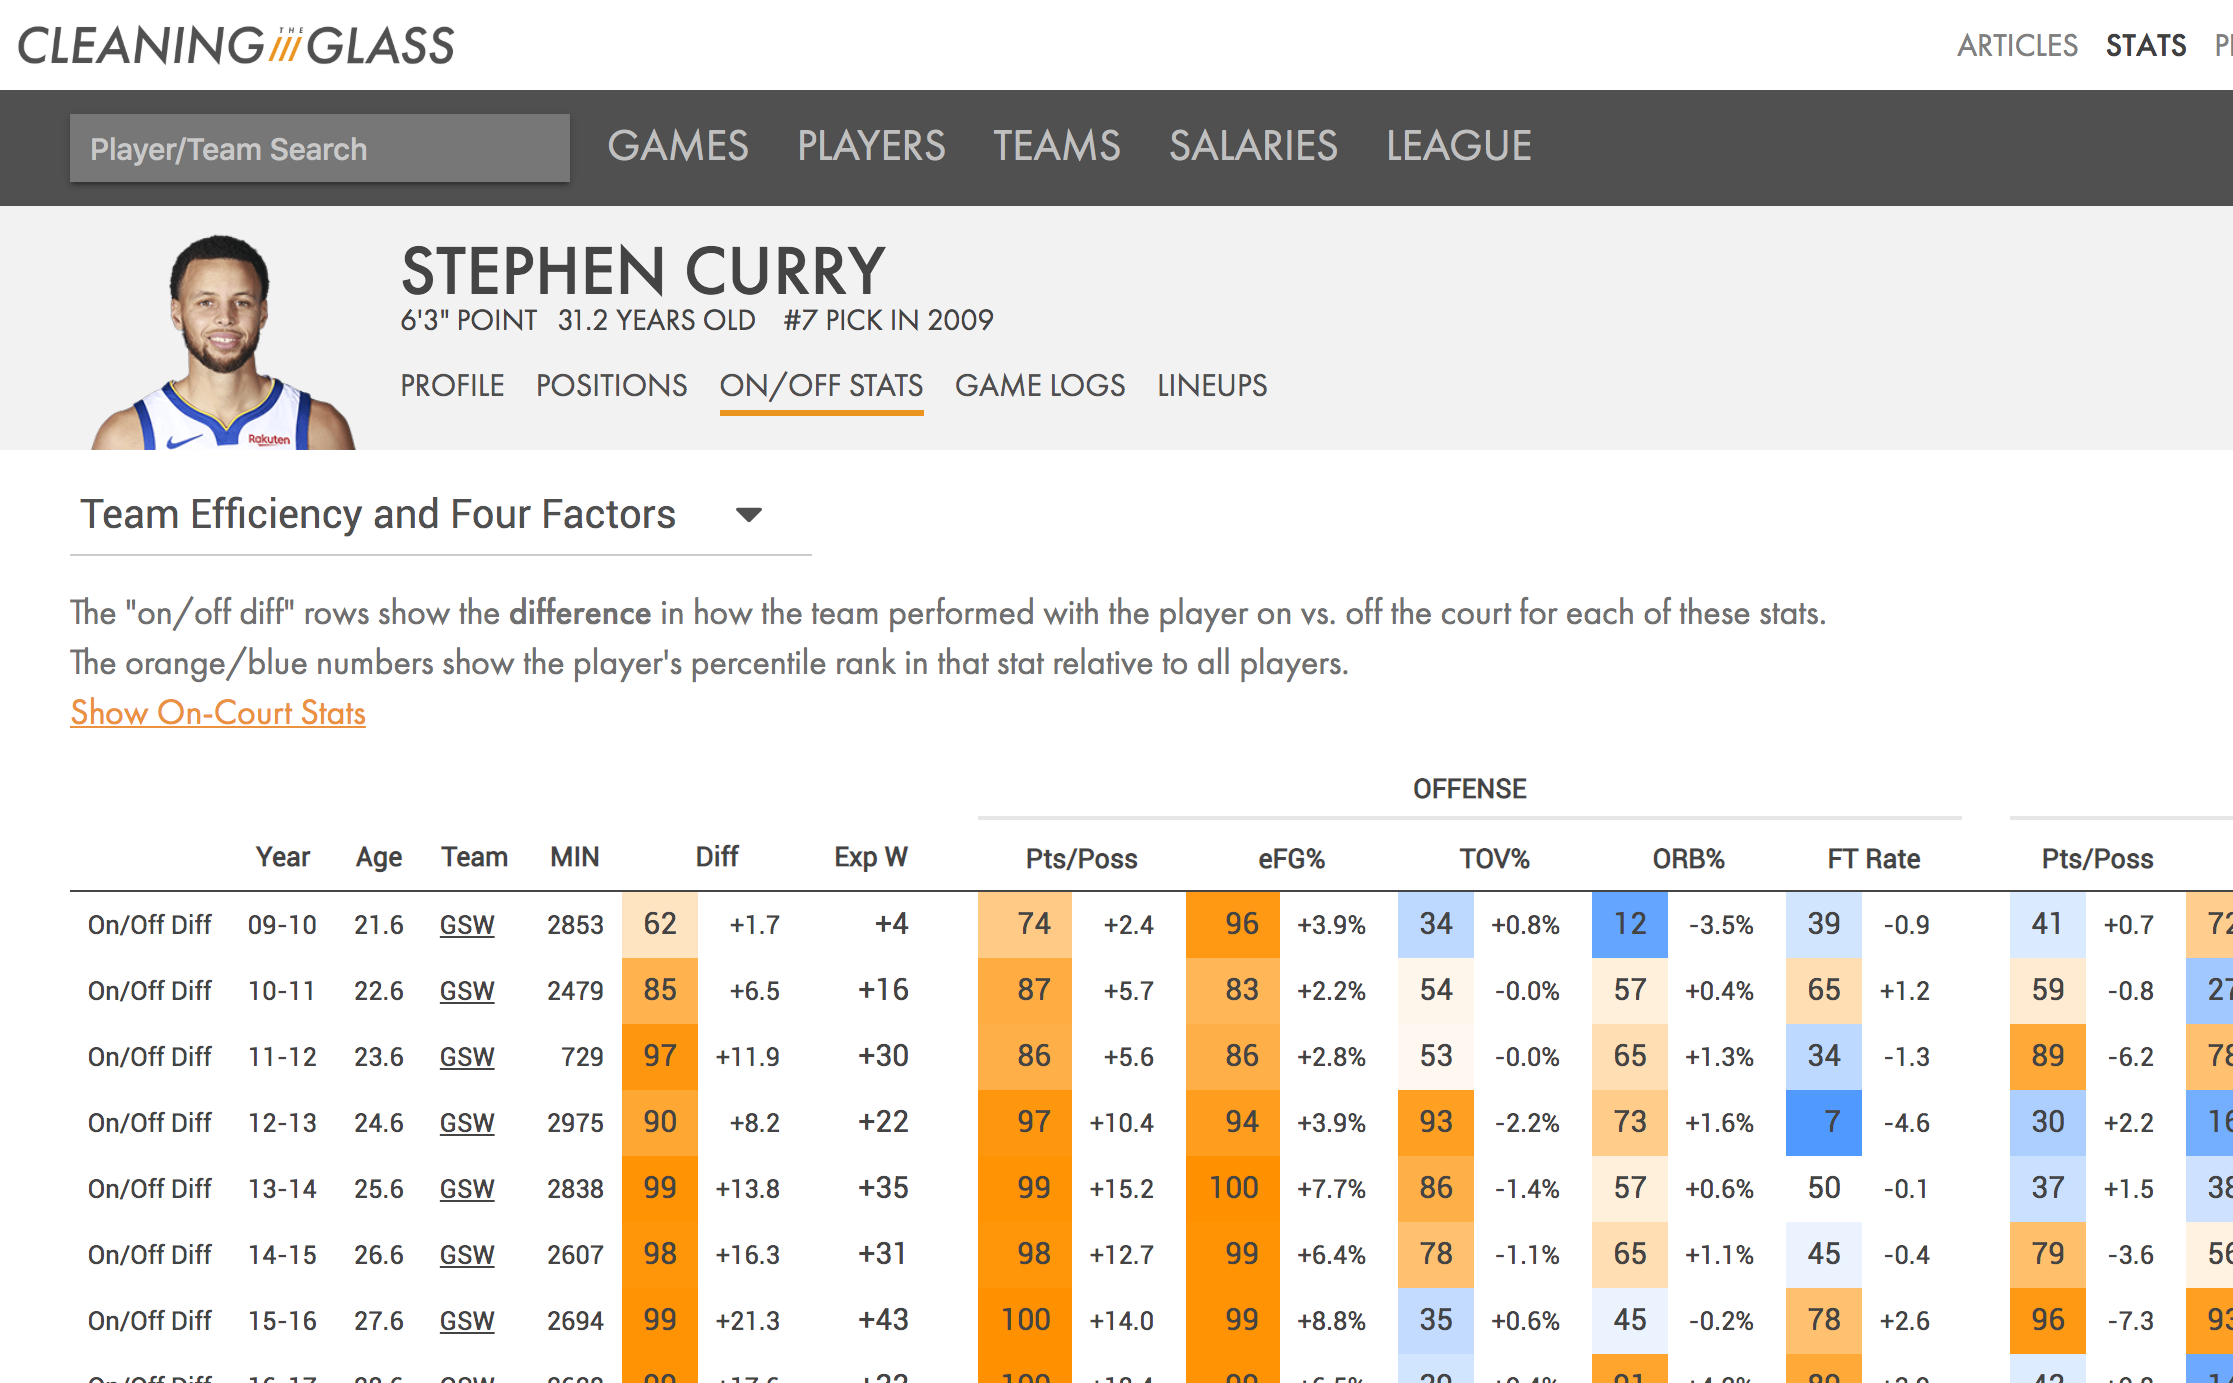
Task: Select the ON/OFF STATS tab
Action: pos(821,386)
